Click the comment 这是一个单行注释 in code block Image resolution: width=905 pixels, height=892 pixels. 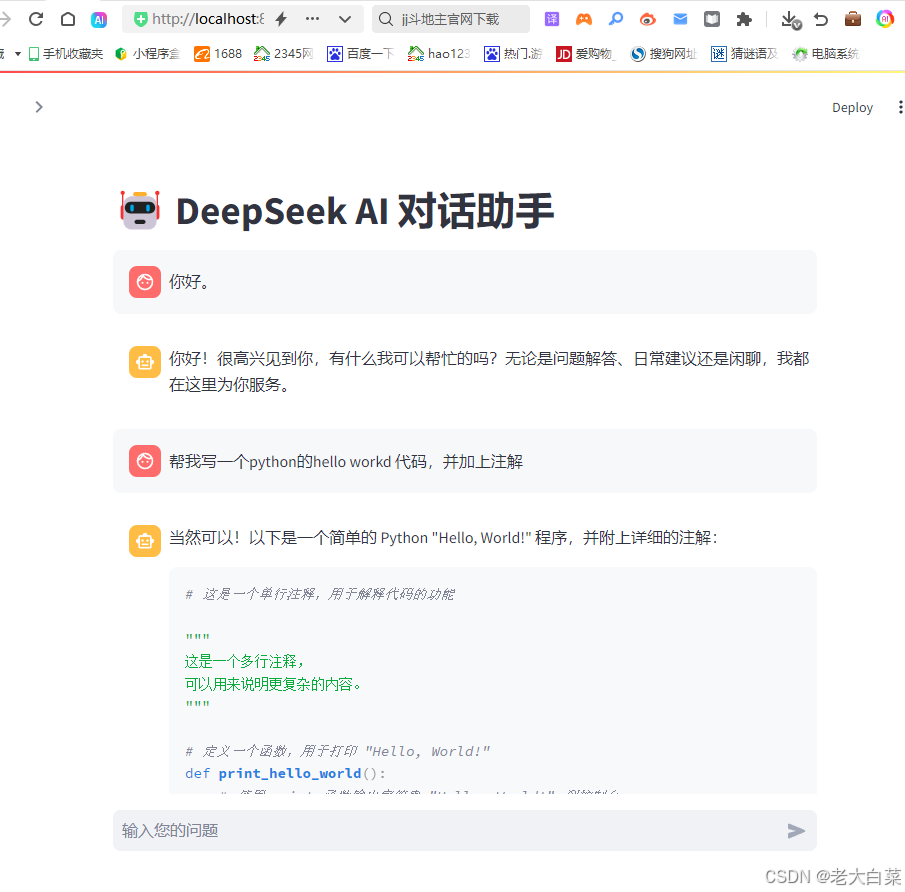pos(320,594)
